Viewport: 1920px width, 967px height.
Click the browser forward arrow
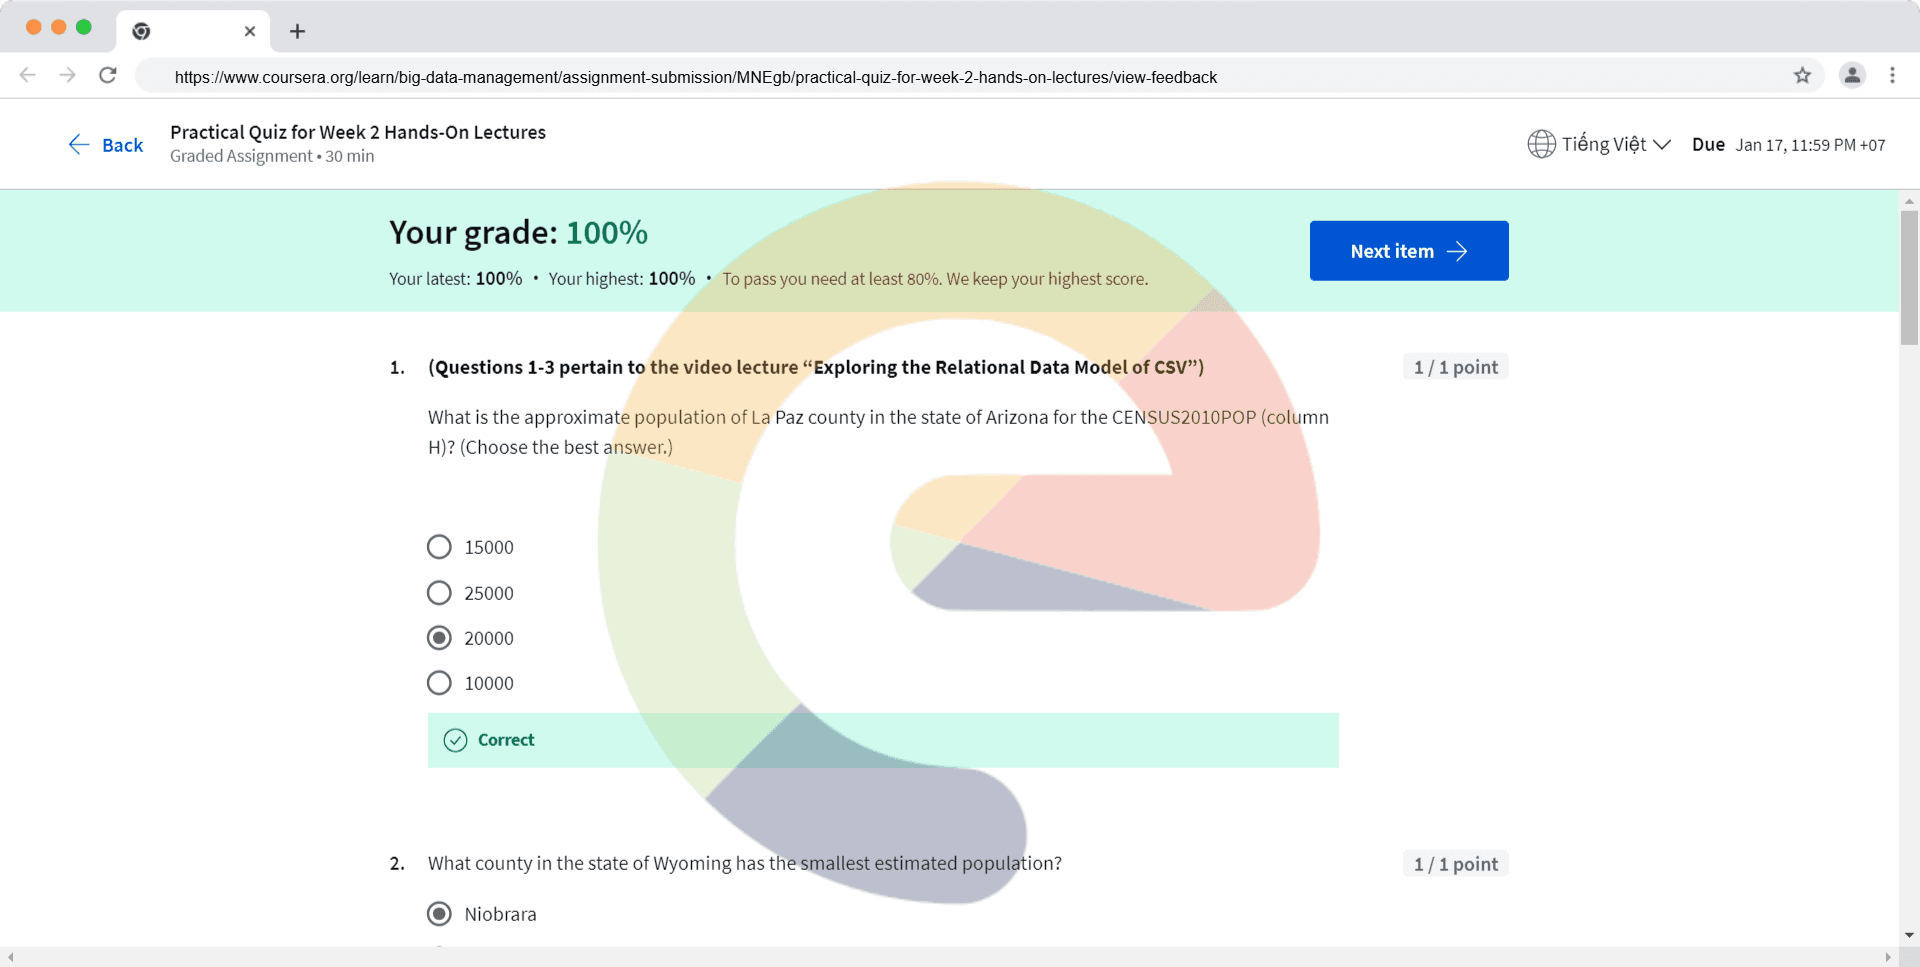click(x=67, y=75)
